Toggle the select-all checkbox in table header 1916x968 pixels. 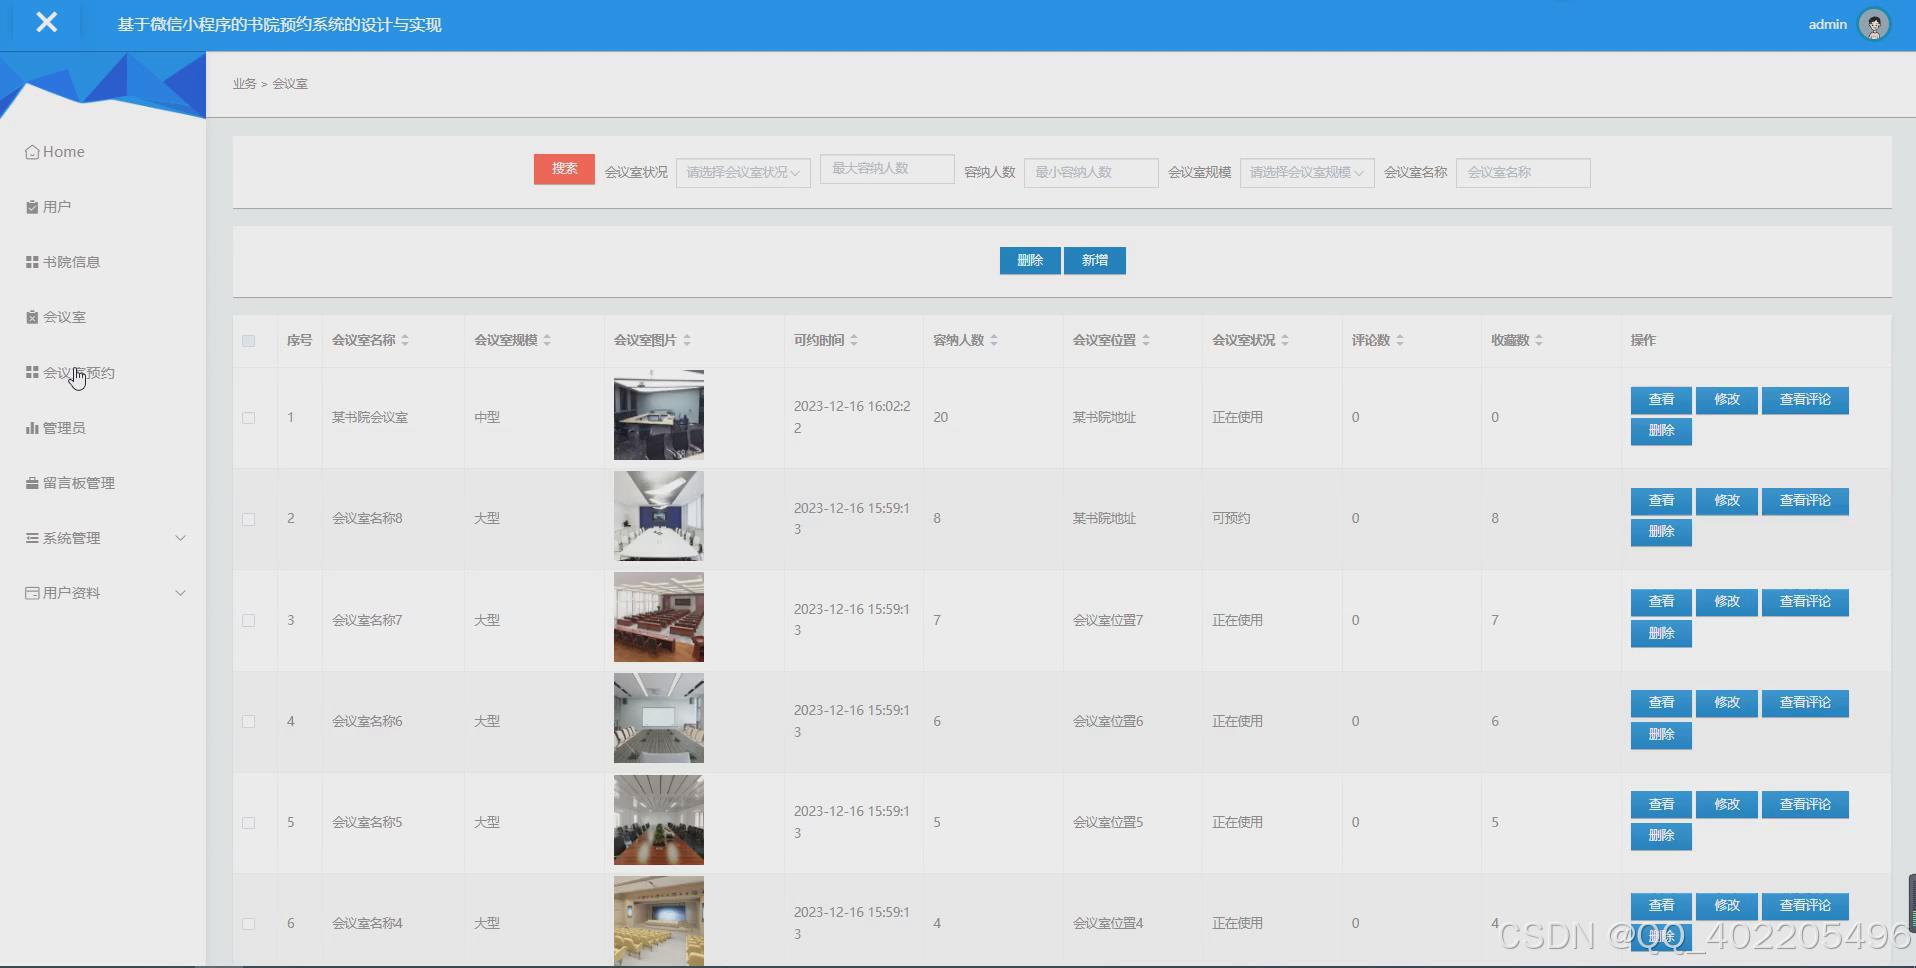click(249, 341)
